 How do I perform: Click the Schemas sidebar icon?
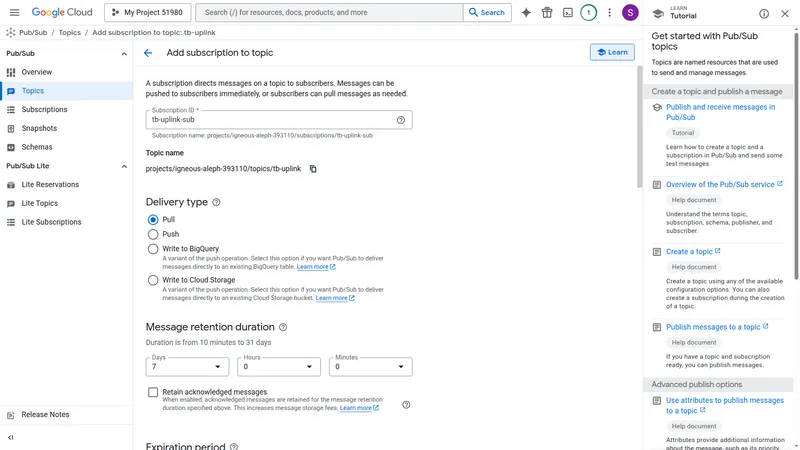click(x=11, y=147)
